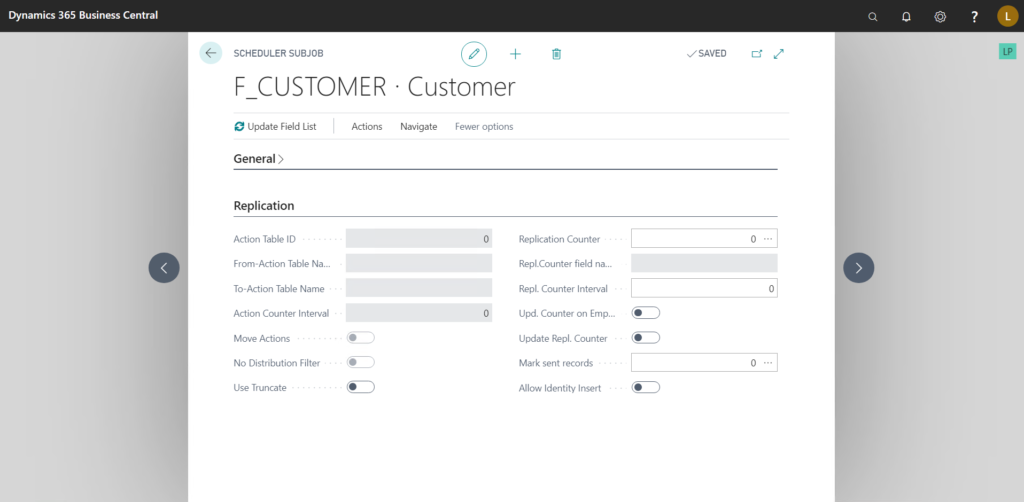The height and width of the screenshot is (502, 1024).
Task: Open Mark sent records lookup ellipsis
Action: (768, 363)
